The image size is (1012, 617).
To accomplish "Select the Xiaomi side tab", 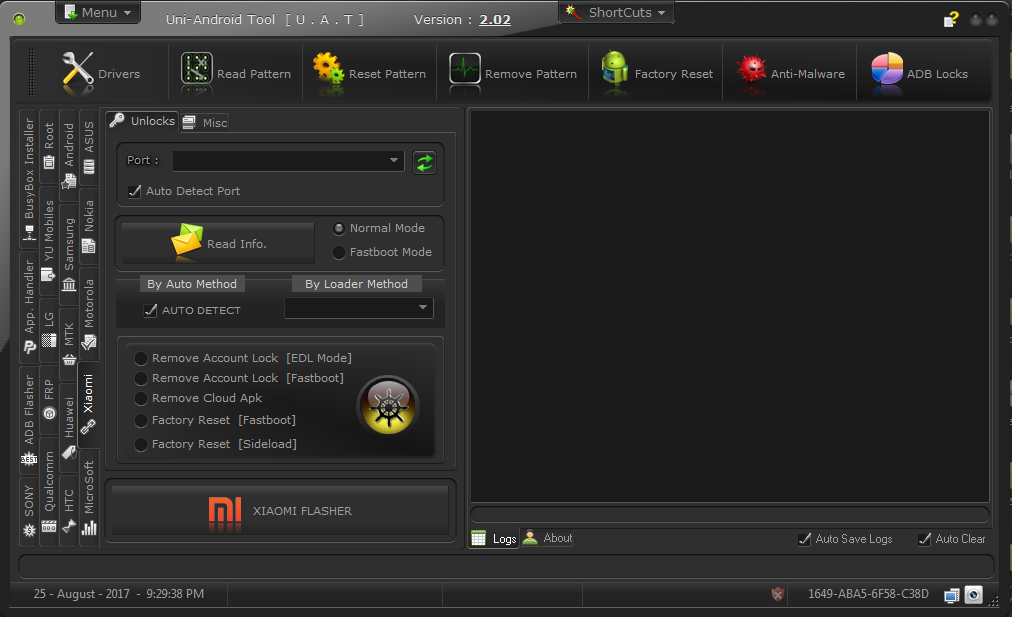I will [88, 405].
